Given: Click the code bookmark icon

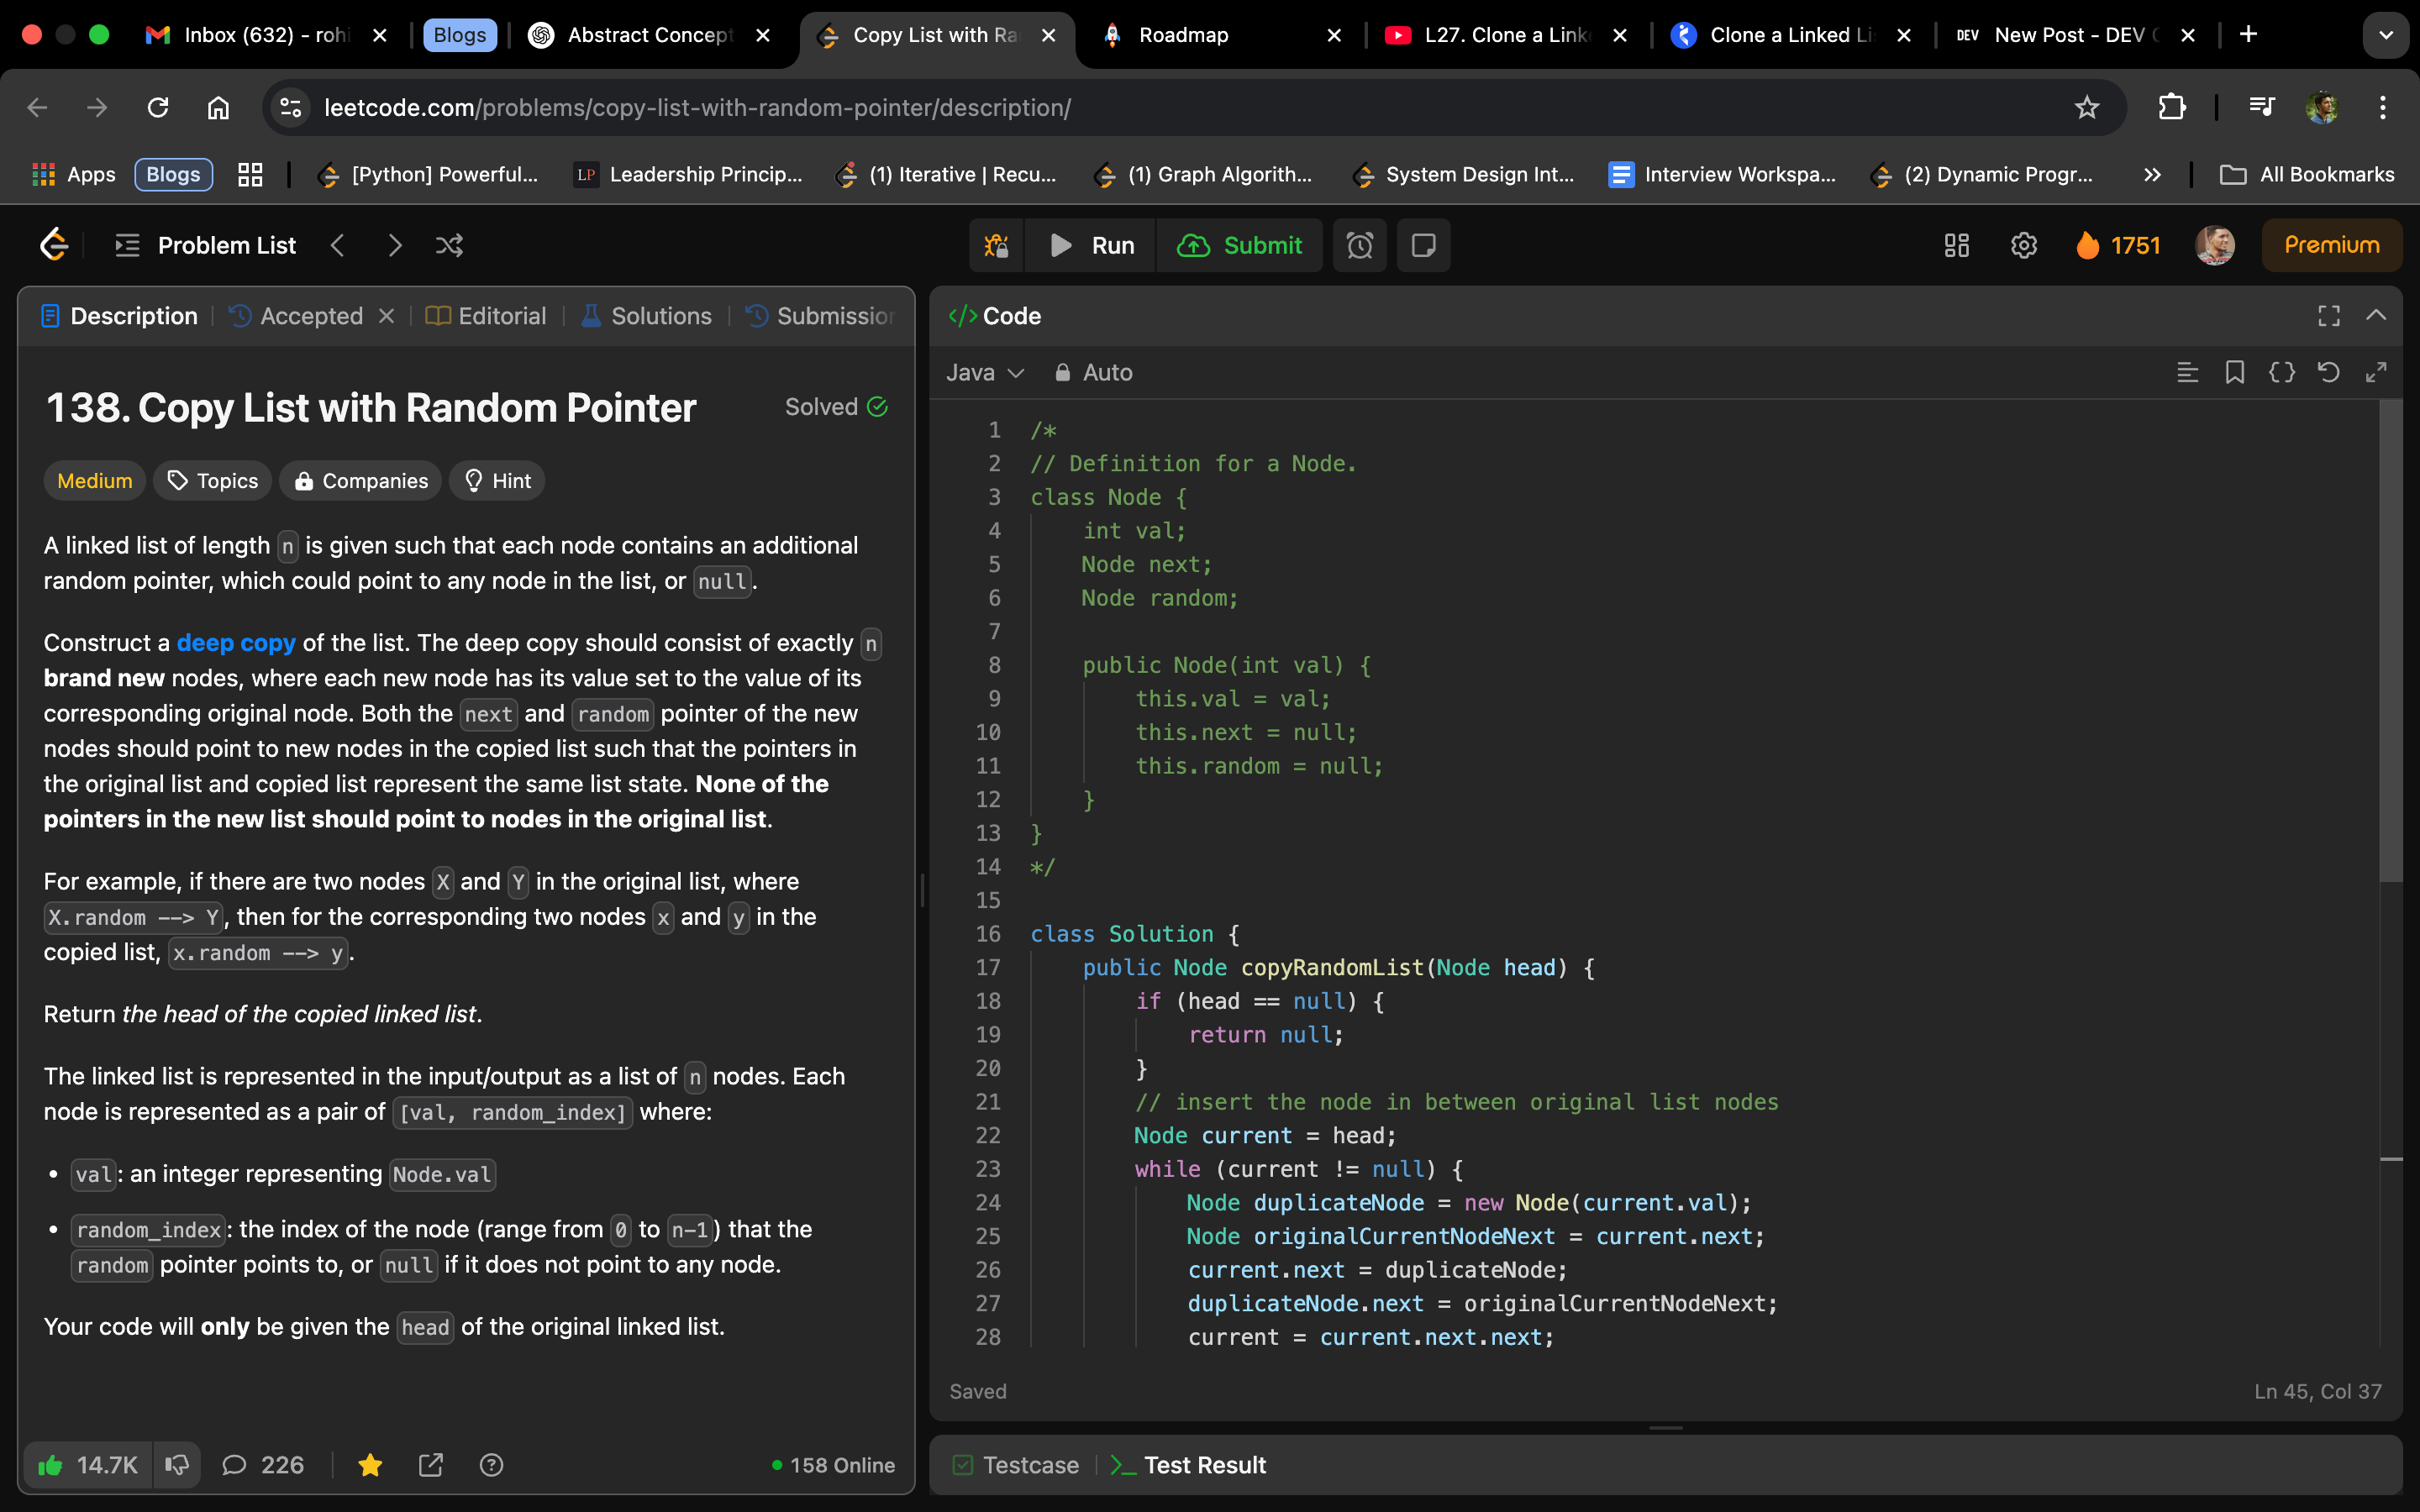Looking at the screenshot, I should click(2234, 372).
